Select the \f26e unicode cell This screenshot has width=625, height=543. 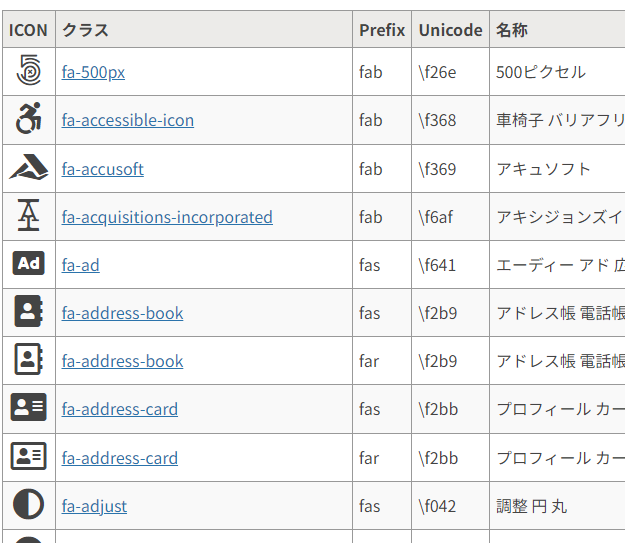pyautogui.click(x=450, y=72)
